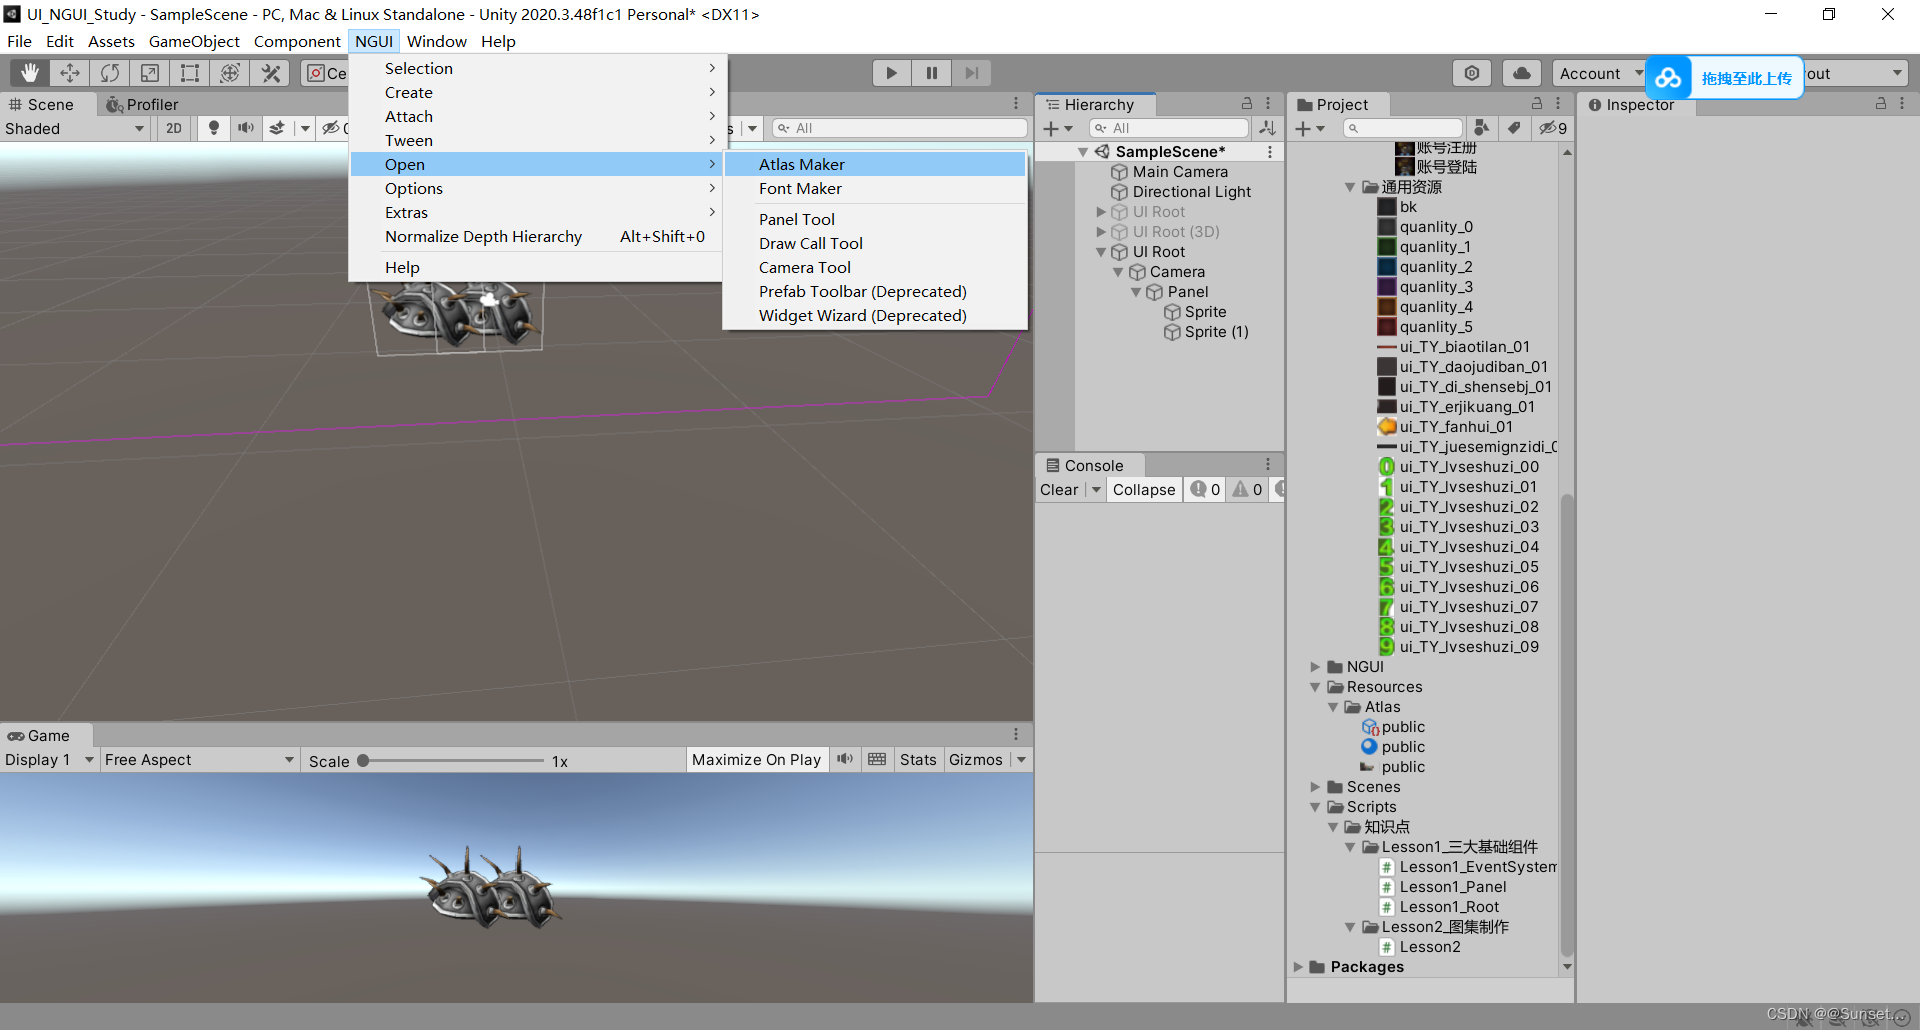Toggle Gizmos in Game view
The height and width of the screenshot is (1030, 1920).
pos(975,760)
